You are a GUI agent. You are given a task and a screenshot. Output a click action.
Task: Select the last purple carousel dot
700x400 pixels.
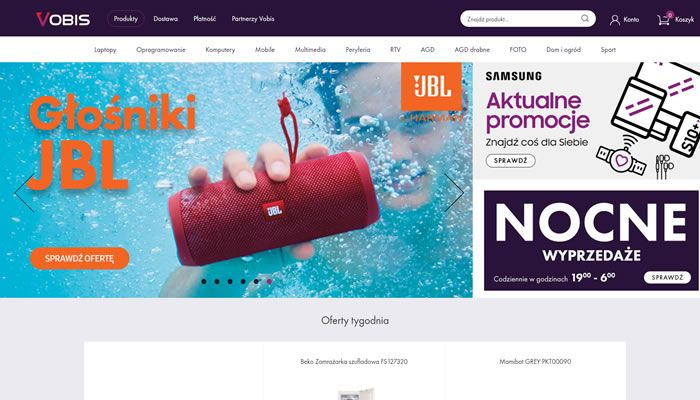pyautogui.click(x=269, y=281)
